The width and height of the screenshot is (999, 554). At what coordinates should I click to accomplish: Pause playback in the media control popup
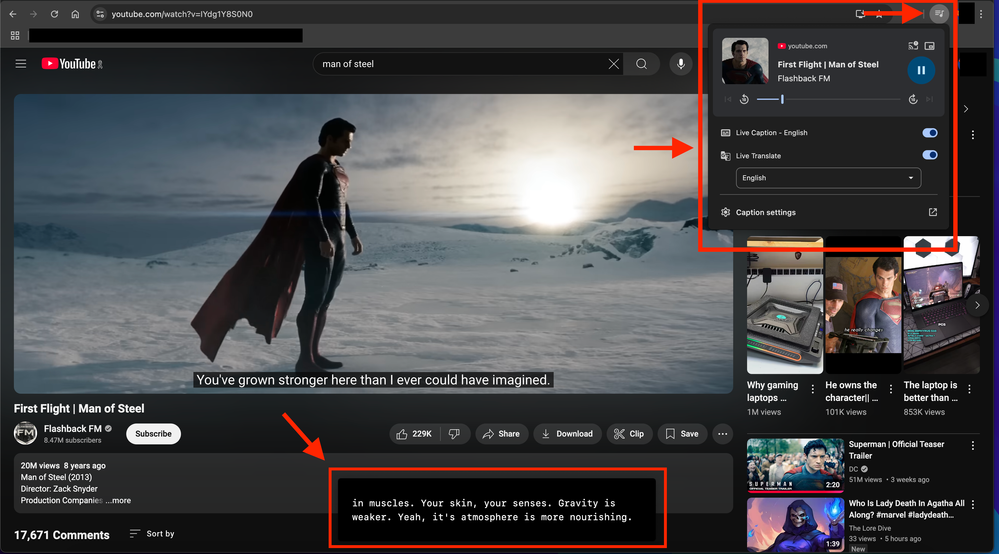coord(921,70)
